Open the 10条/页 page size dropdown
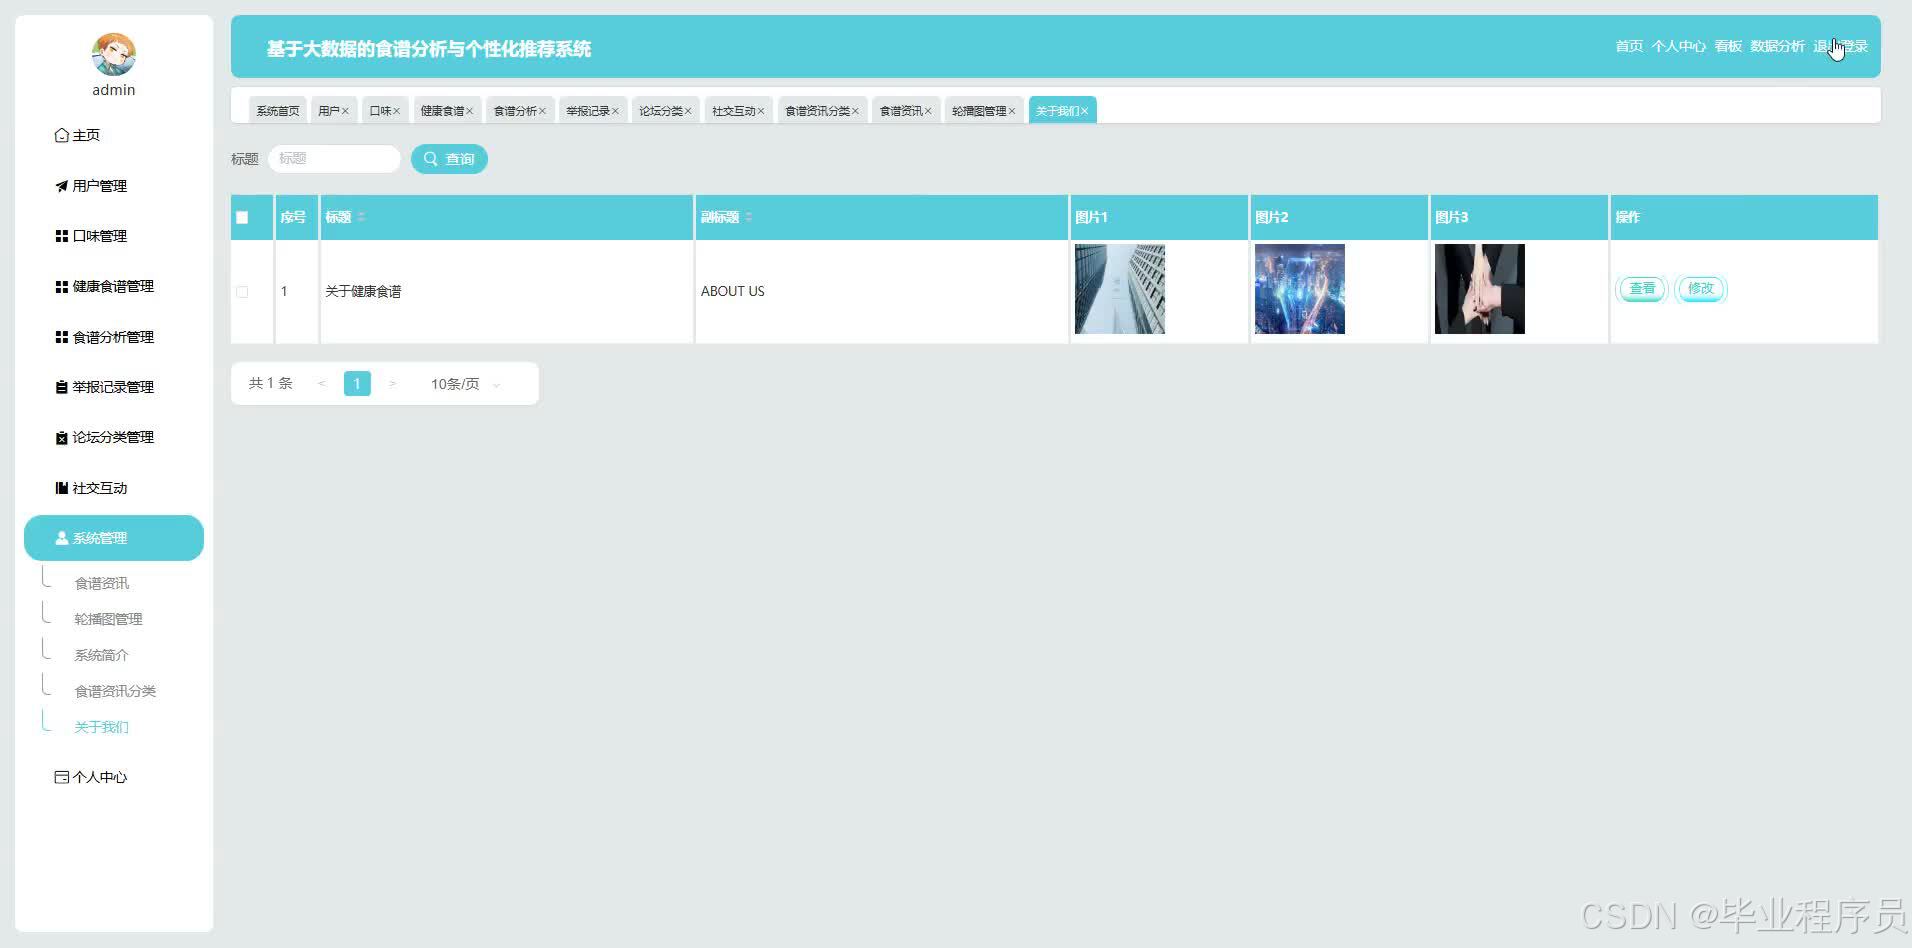The height and width of the screenshot is (948, 1912). click(465, 384)
